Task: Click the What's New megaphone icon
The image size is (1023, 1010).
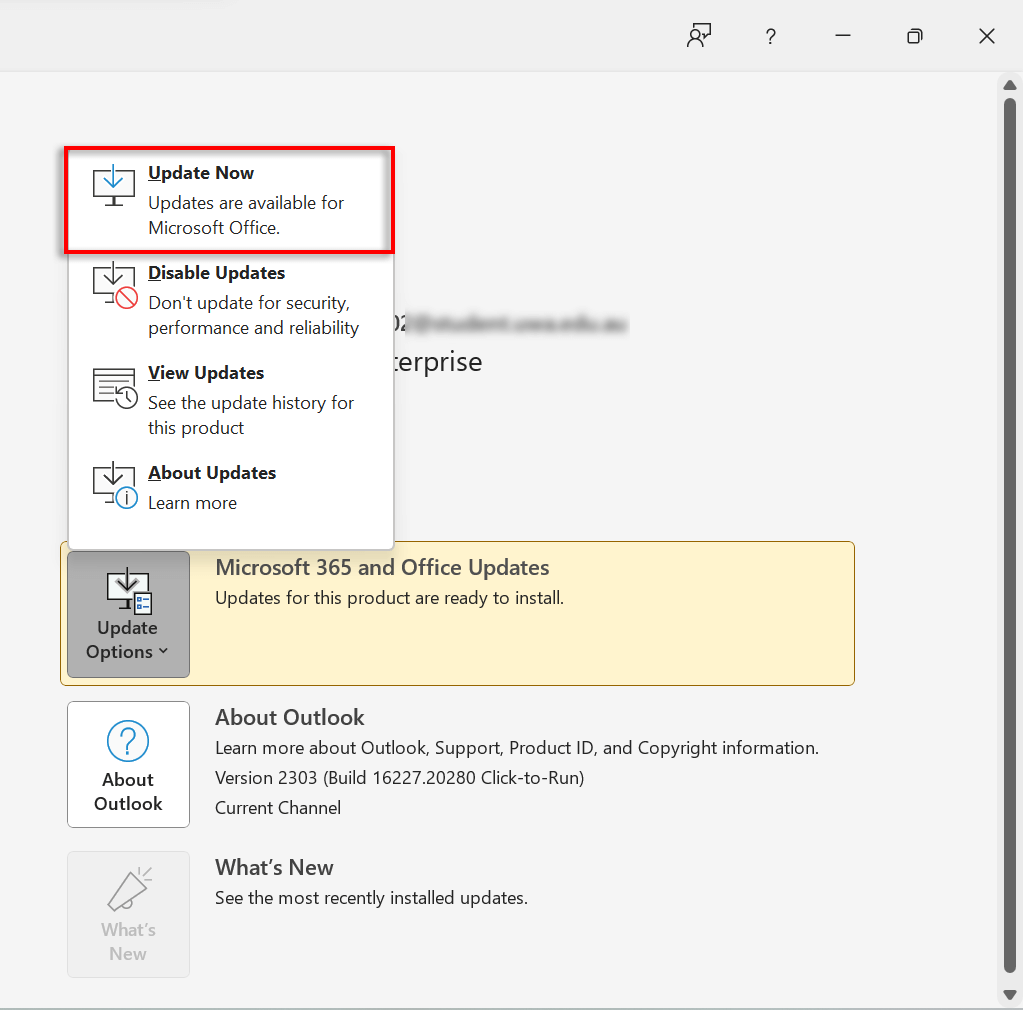Action: pyautogui.click(x=128, y=890)
